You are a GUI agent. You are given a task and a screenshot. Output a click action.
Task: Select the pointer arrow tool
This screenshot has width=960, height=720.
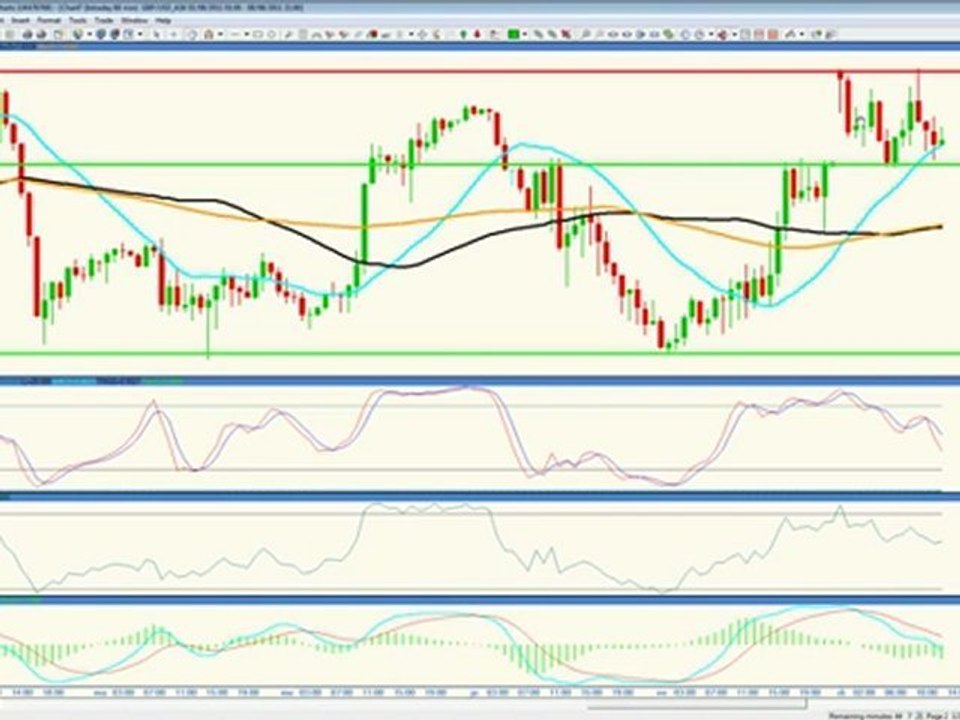(157, 34)
